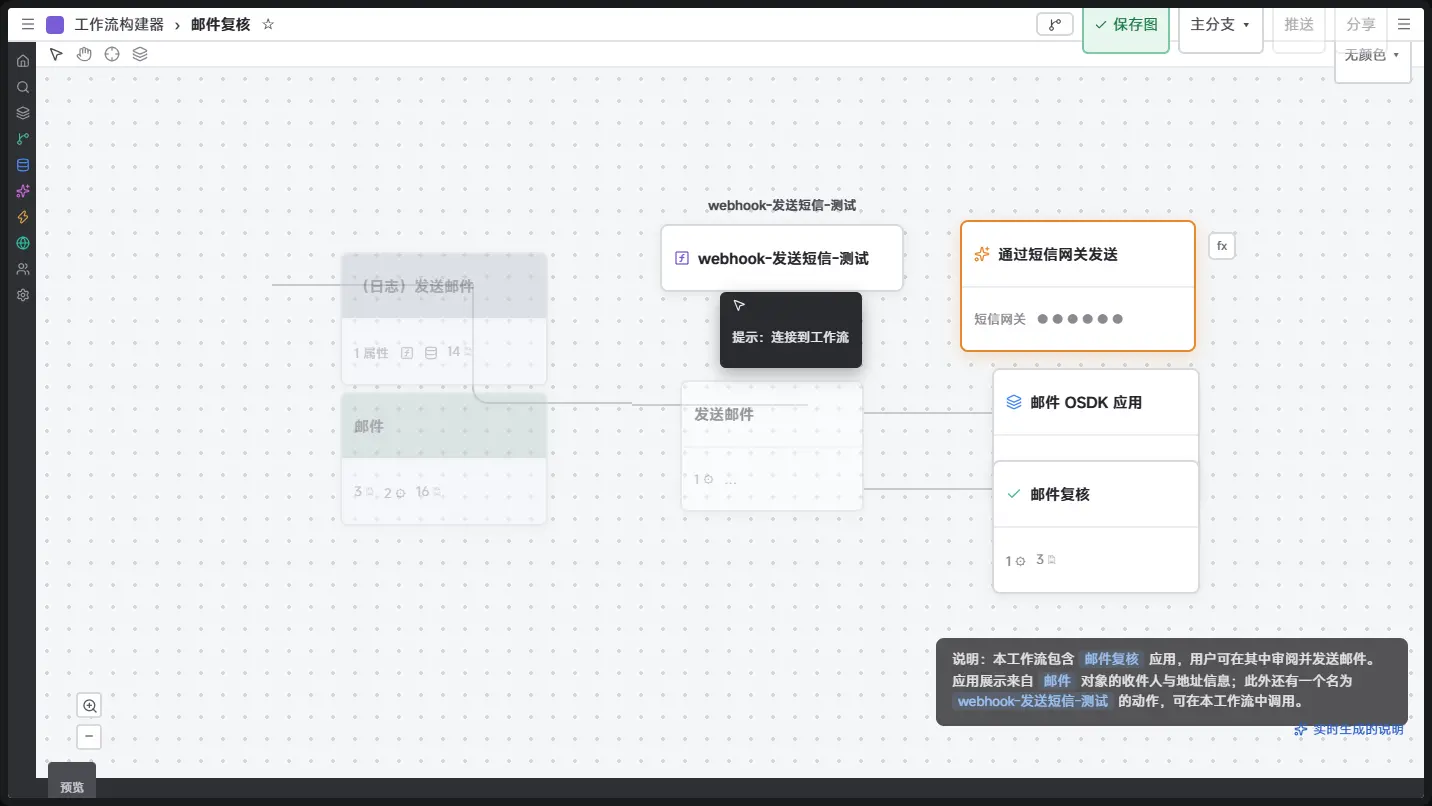
Task: Click the 实时生成的说明 link
Action: tap(1349, 729)
